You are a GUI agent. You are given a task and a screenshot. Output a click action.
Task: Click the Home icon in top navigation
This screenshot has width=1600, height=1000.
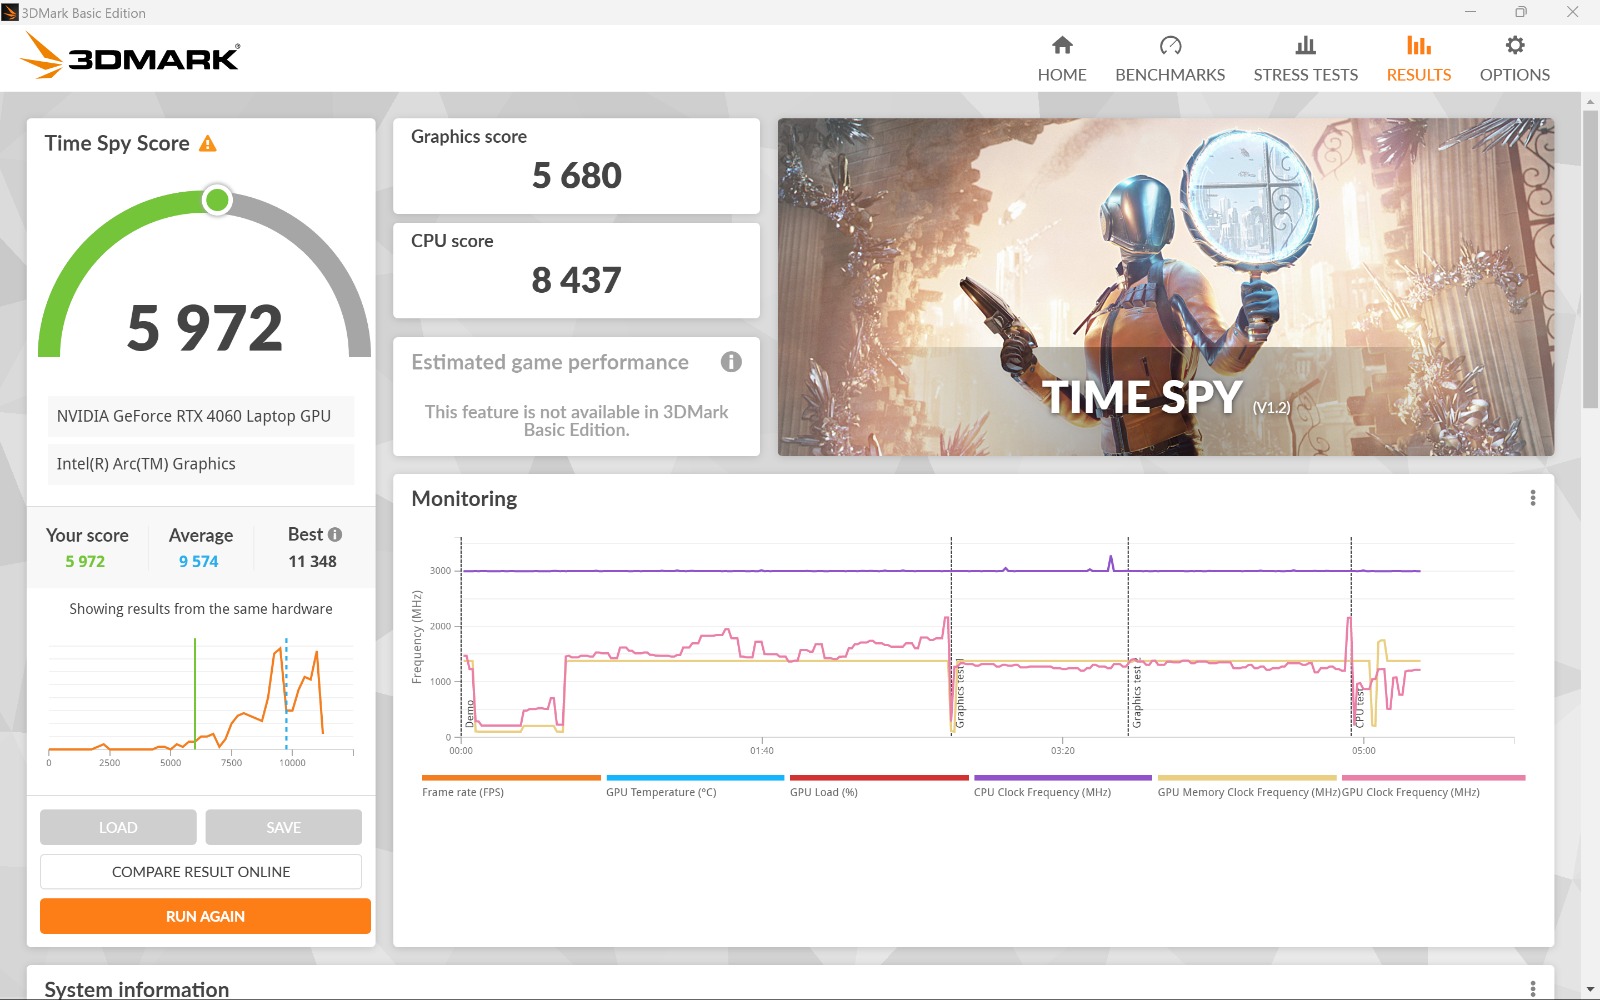point(1062,46)
